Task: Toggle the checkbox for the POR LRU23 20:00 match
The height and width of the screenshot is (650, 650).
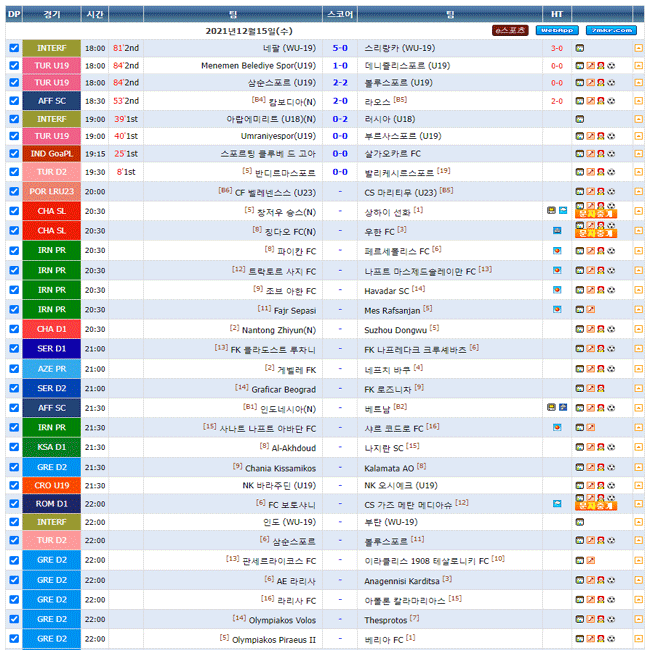Action: 14,191
